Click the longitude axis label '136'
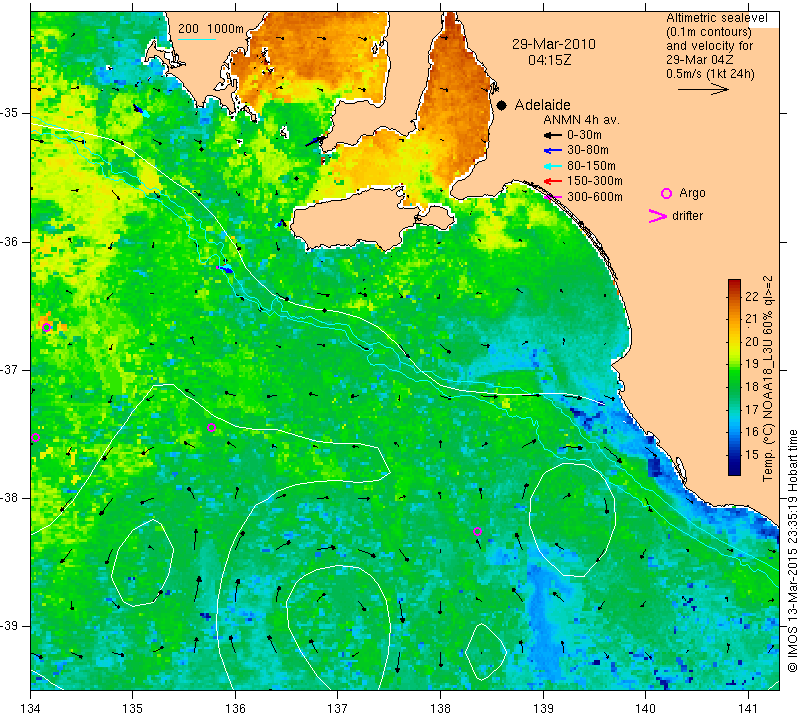 pos(235,709)
